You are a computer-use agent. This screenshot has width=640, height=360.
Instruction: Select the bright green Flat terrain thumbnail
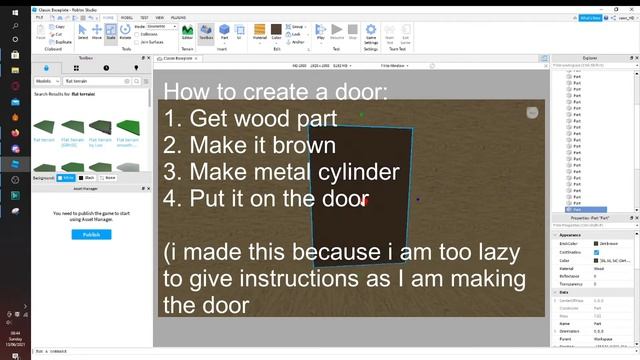pos(128,127)
